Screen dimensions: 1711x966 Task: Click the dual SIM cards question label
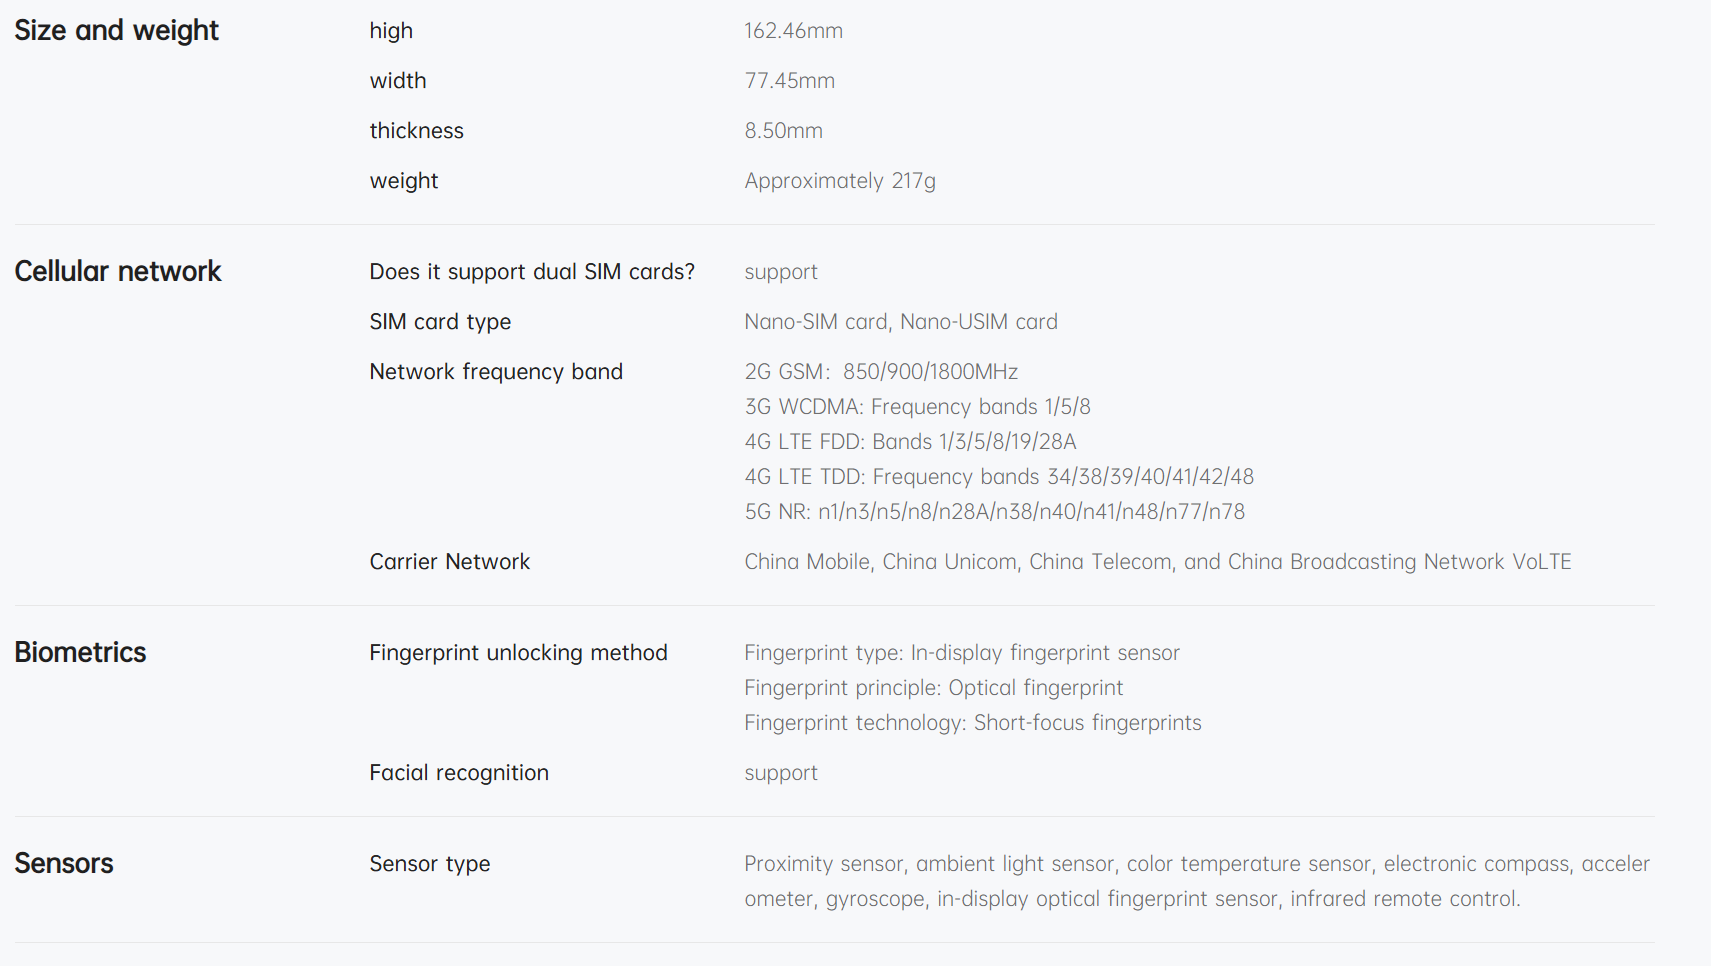pos(531,272)
